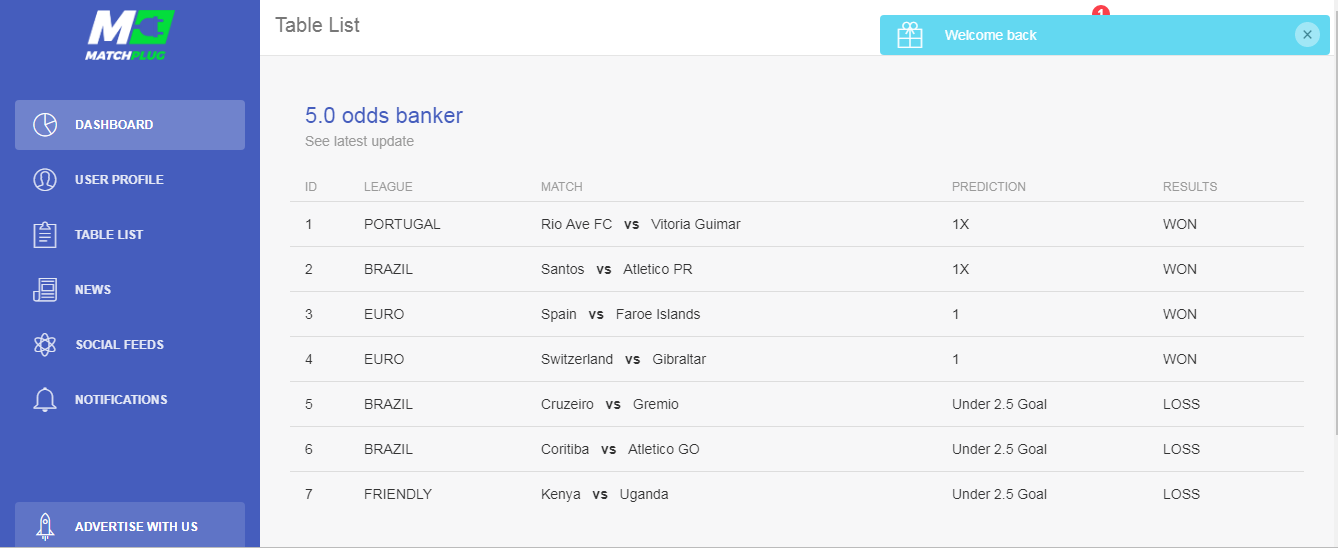Click the Social Feeds atom icon

[45, 345]
